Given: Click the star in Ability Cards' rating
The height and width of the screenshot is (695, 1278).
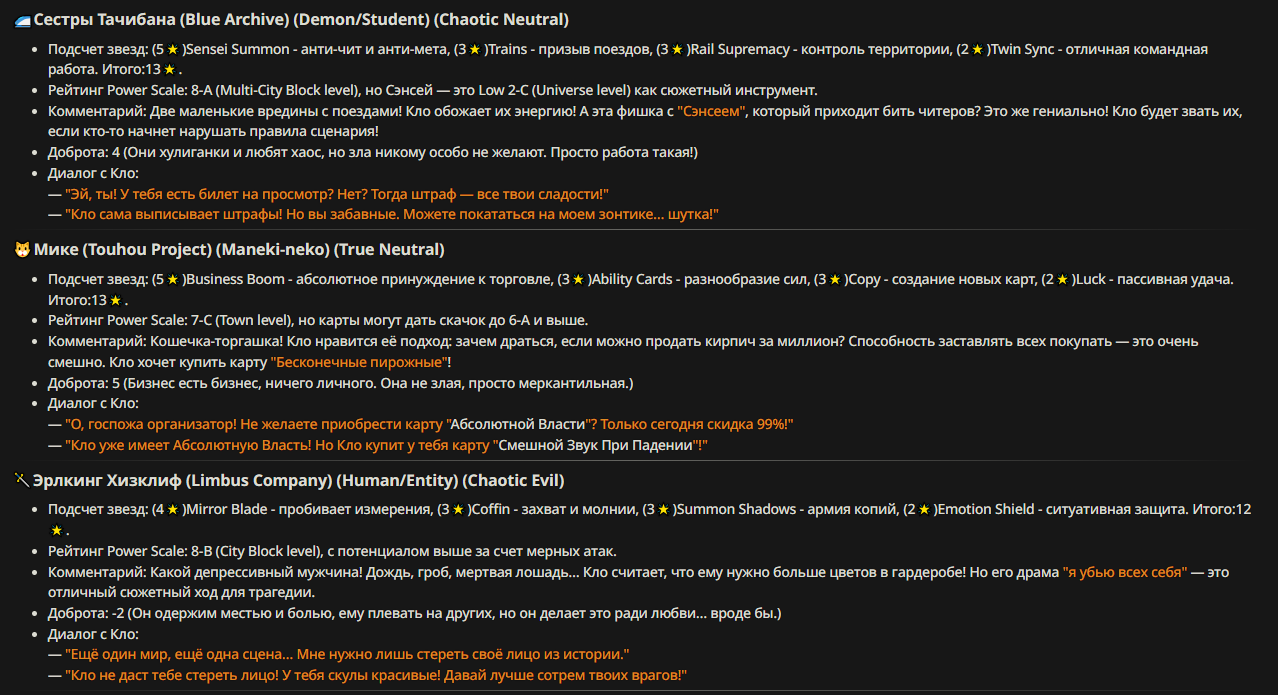Looking at the screenshot, I should 578,280.
